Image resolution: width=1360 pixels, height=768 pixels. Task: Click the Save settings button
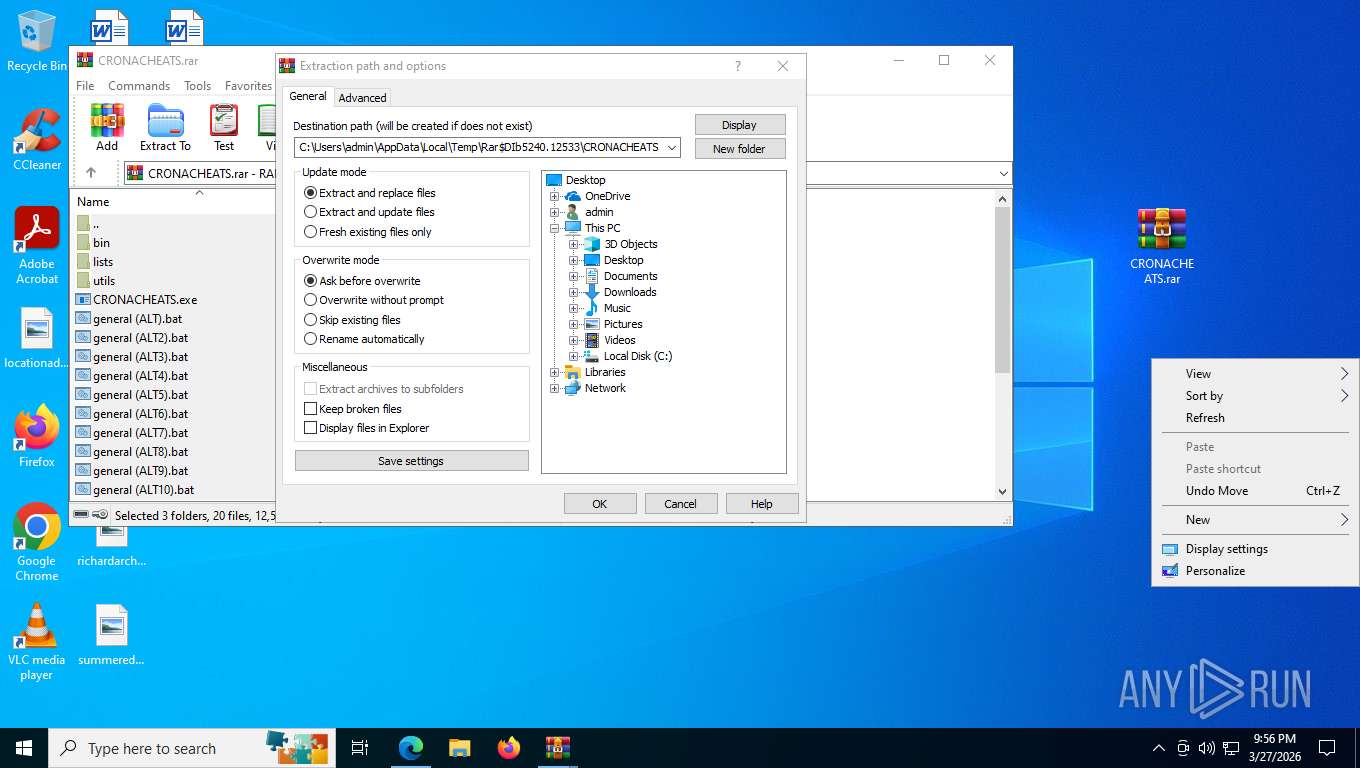pyautogui.click(x=411, y=461)
